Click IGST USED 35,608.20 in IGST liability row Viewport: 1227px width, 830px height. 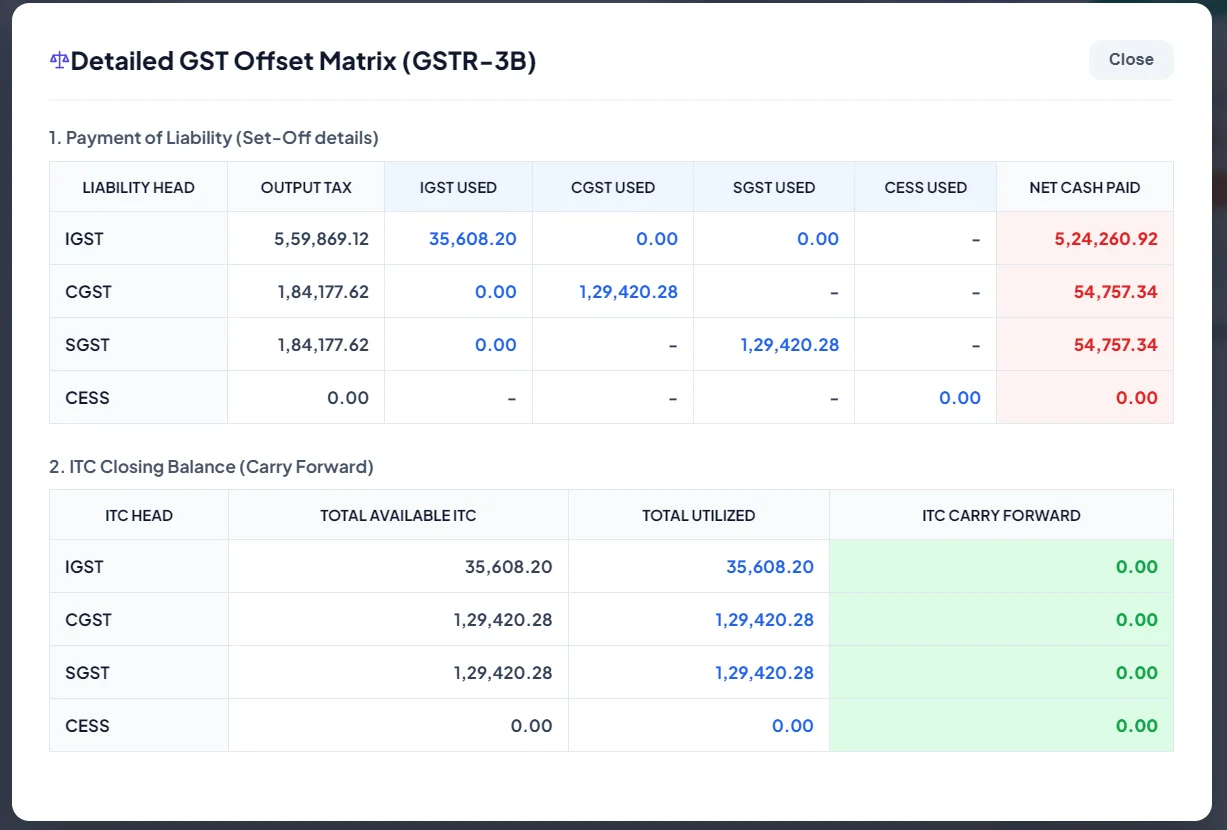[x=473, y=239]
